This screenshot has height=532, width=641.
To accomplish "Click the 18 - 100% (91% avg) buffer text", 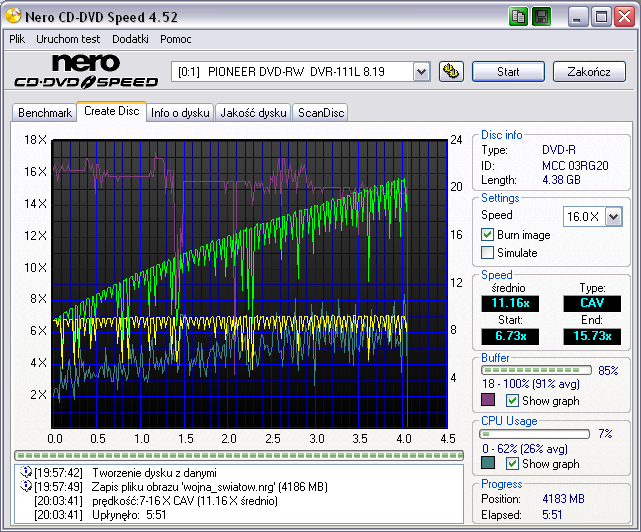I will (531, 384).
